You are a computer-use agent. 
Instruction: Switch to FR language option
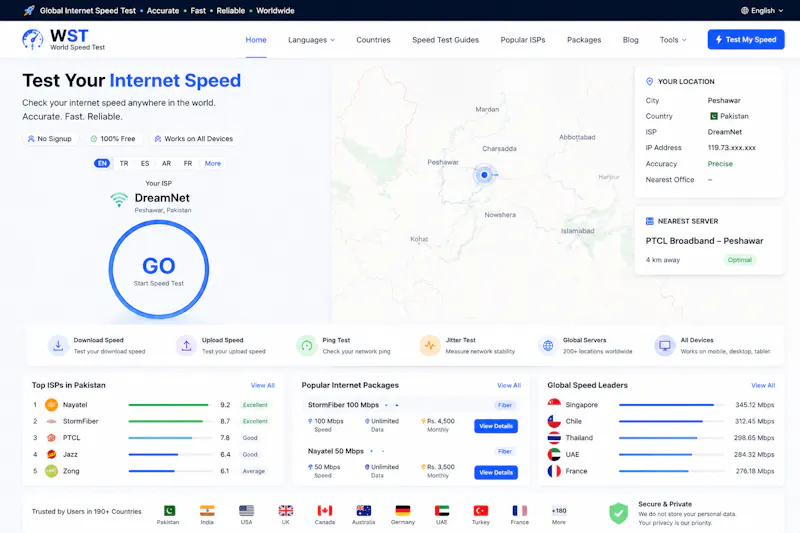click(x=188, y=163)
